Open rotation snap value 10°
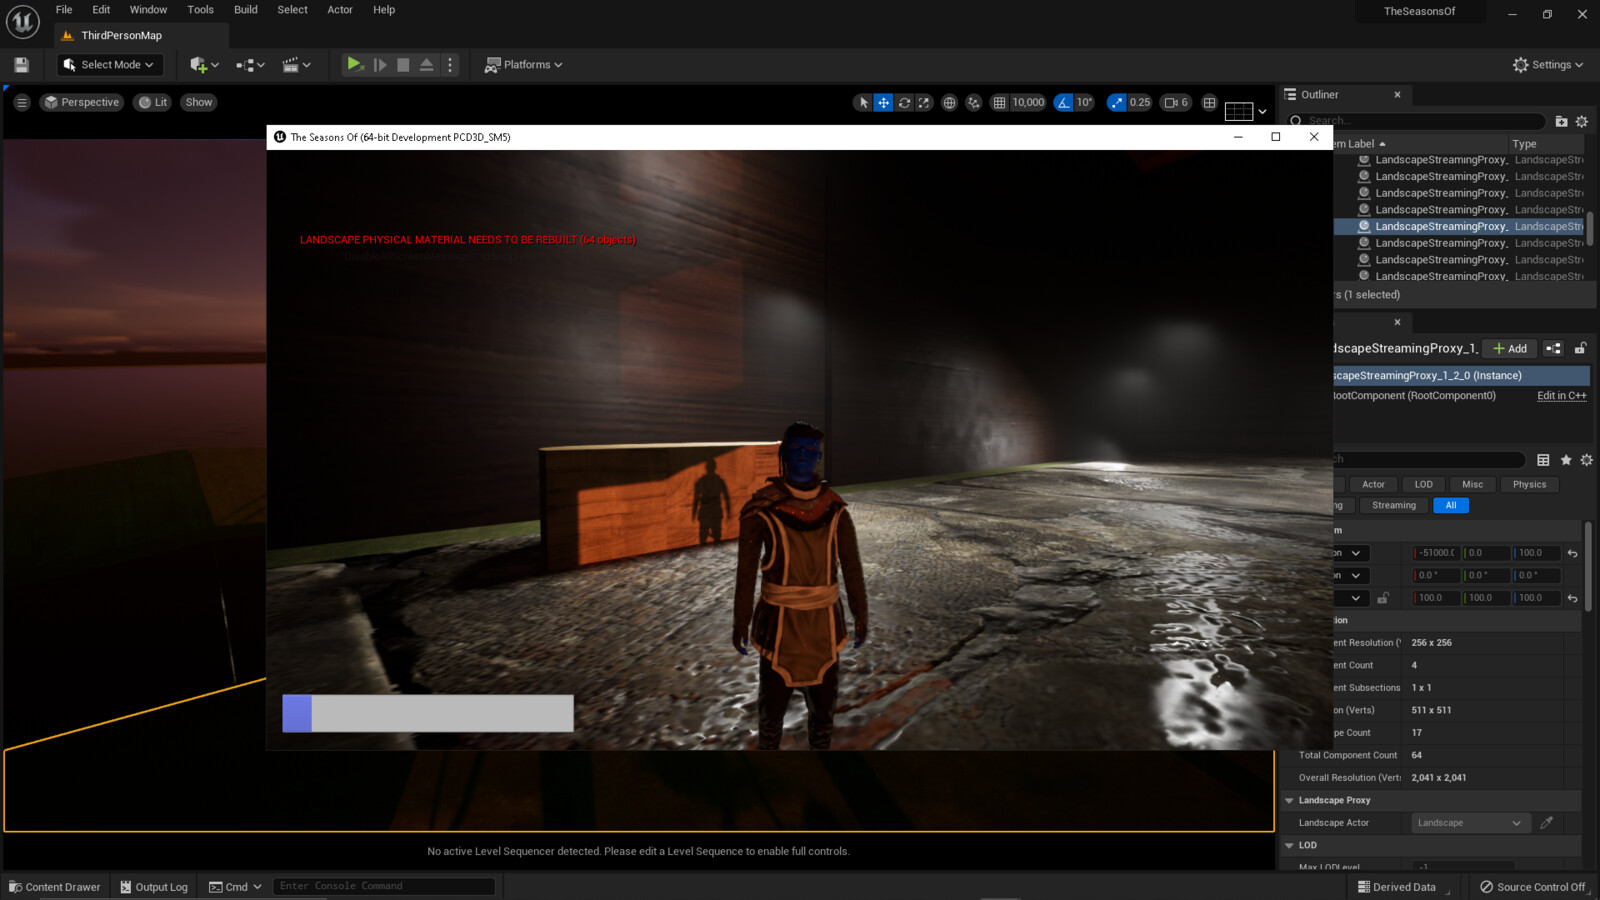The image size is (1600, 900). 1084,102
